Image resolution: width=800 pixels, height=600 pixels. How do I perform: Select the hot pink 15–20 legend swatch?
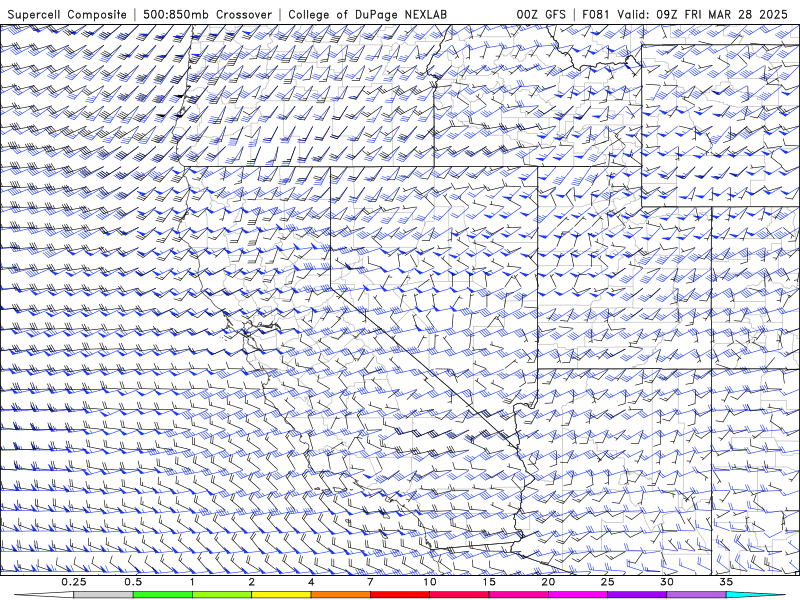[x=518, y=595]
